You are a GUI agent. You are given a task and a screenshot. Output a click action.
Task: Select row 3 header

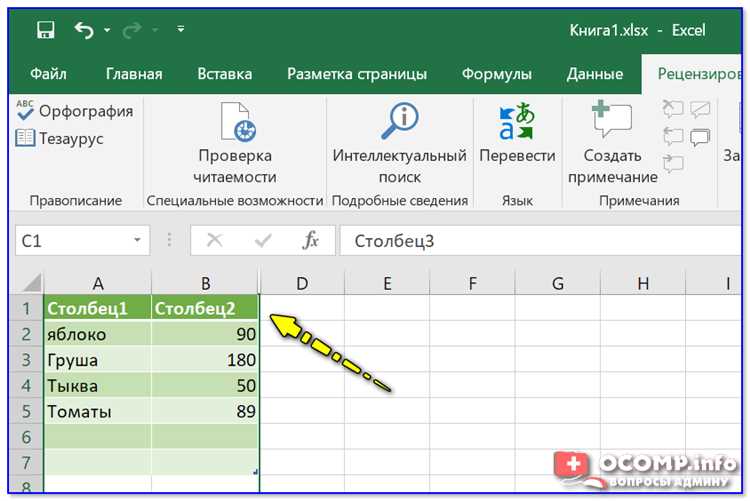[26, 359]
